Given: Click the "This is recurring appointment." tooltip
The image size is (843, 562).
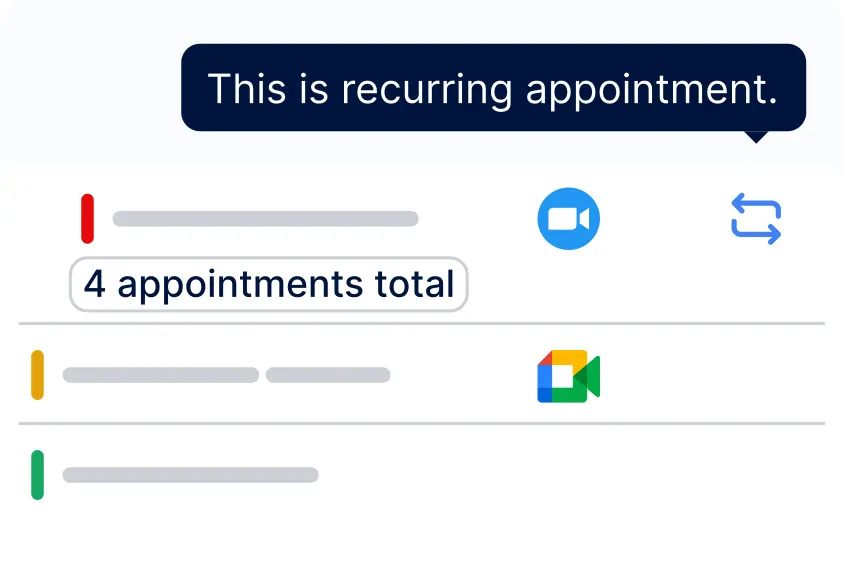Looking at the screenshot, I should point(493,88).
